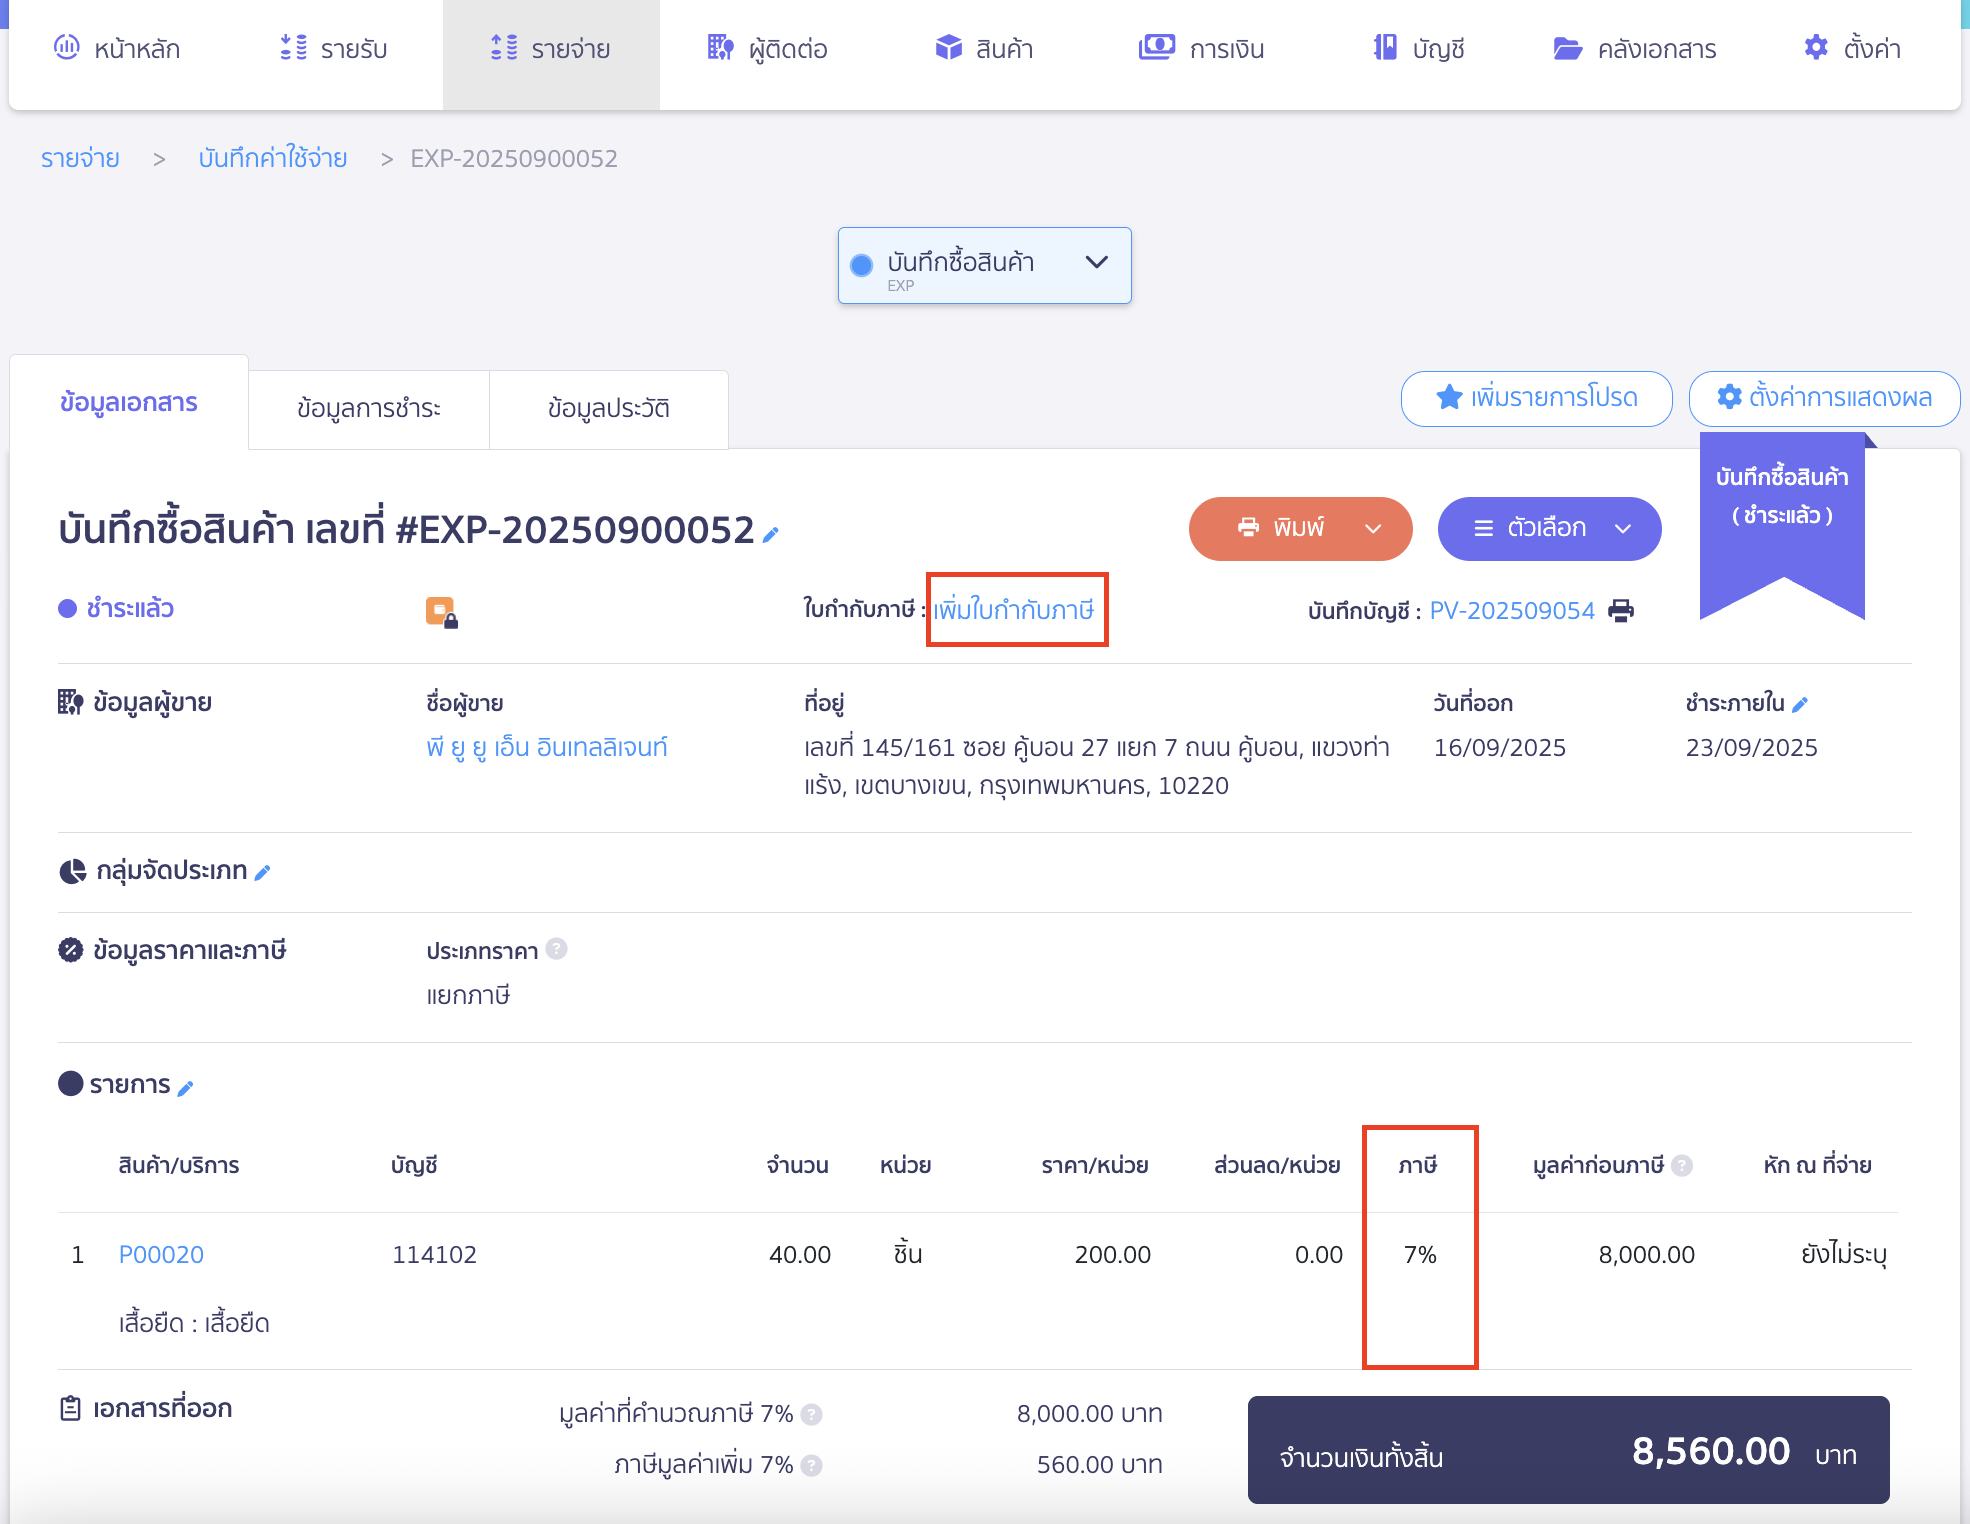Click the เพิ่มรายการโปรด favorite button
This screenshot has width=1970, height=1524.
pos(1536,398)
